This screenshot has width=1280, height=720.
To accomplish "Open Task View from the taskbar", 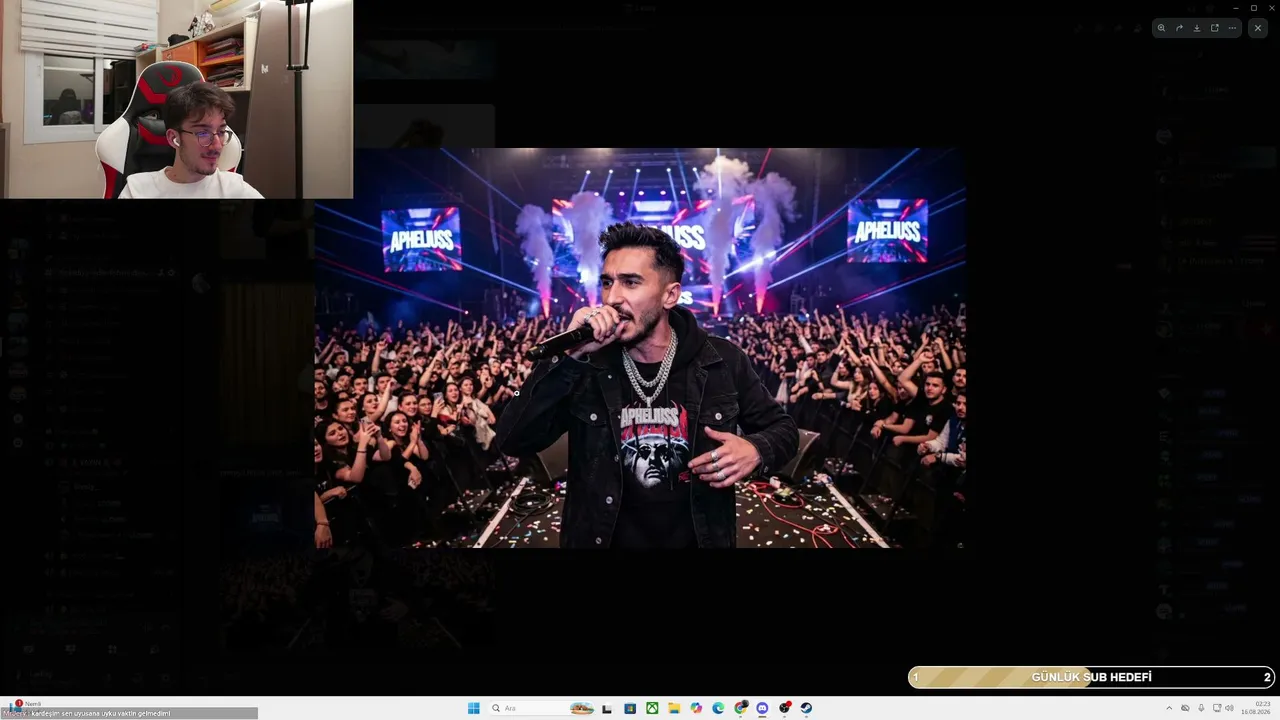I will pos(607,708).
